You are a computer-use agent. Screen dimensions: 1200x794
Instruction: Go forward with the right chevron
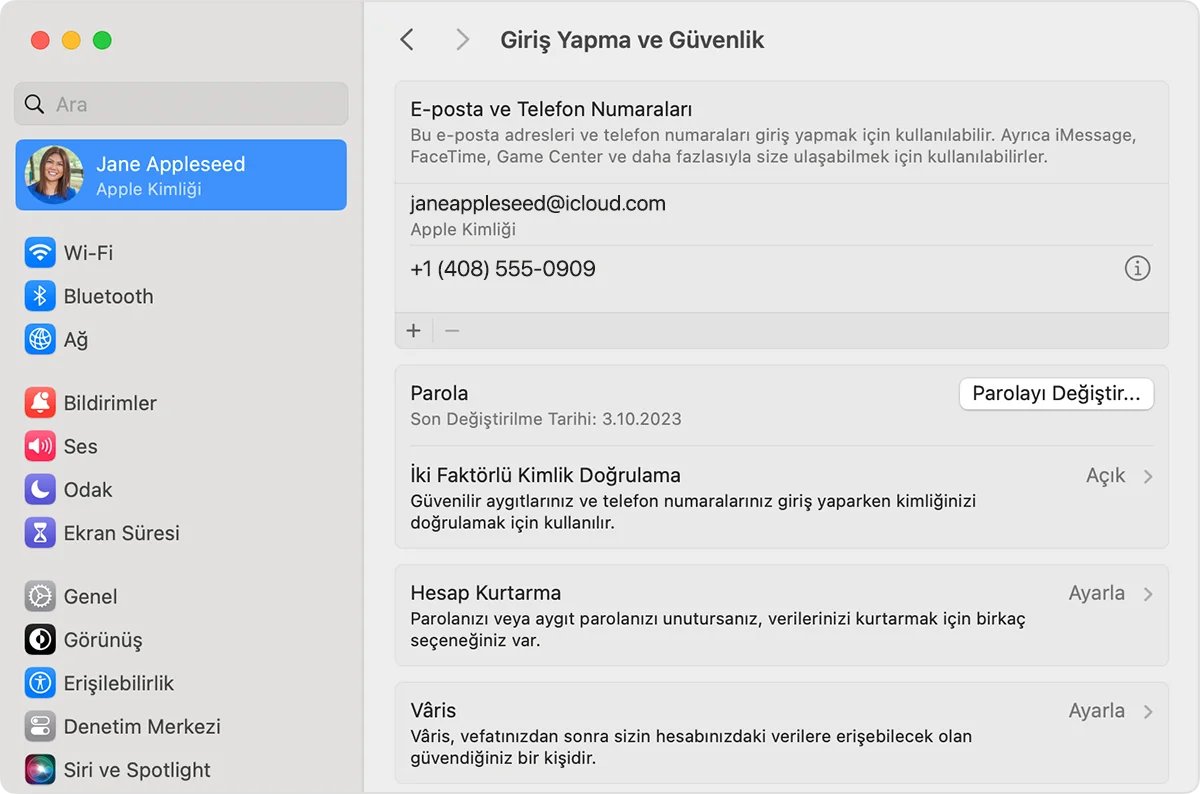pos(461,39)
